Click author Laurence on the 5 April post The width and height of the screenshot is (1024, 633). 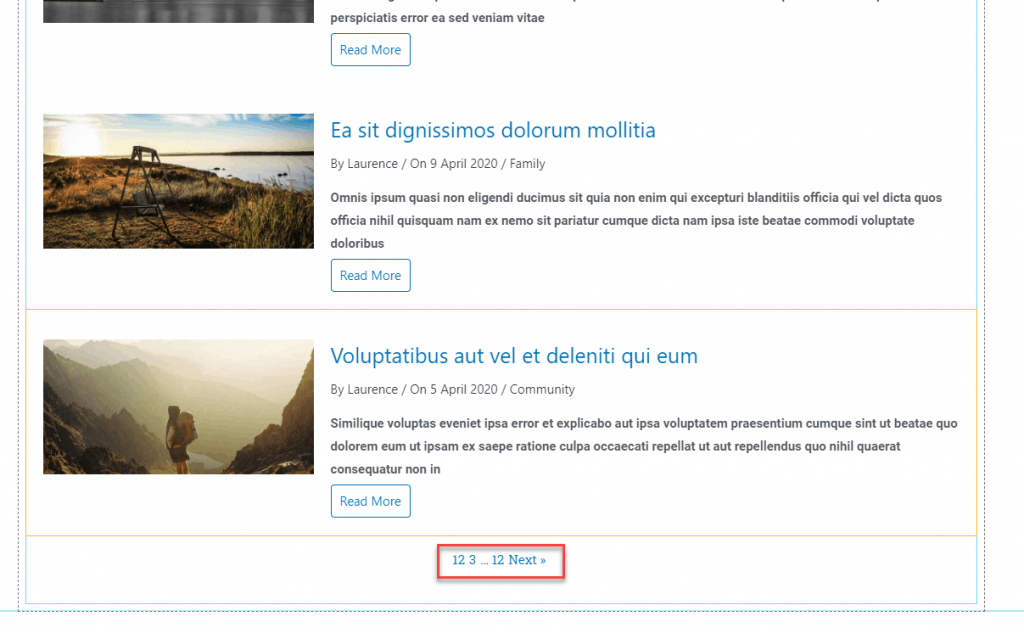[x=372, y=390]
